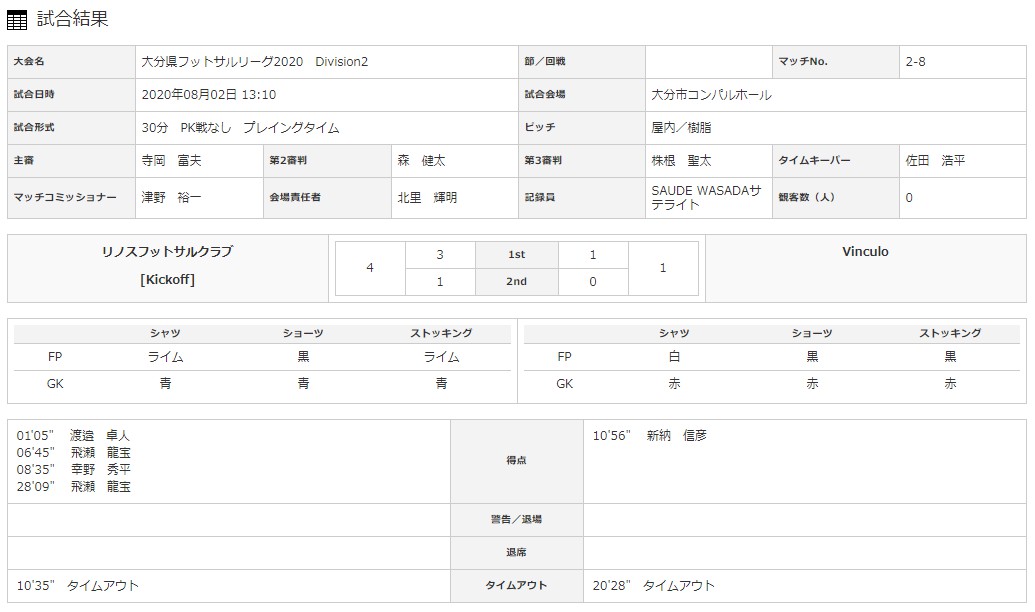This screenshot has height=612, width=1035.
Task: Click home team name リノスフットサルクラブ
Action: [x=168, y=252]
